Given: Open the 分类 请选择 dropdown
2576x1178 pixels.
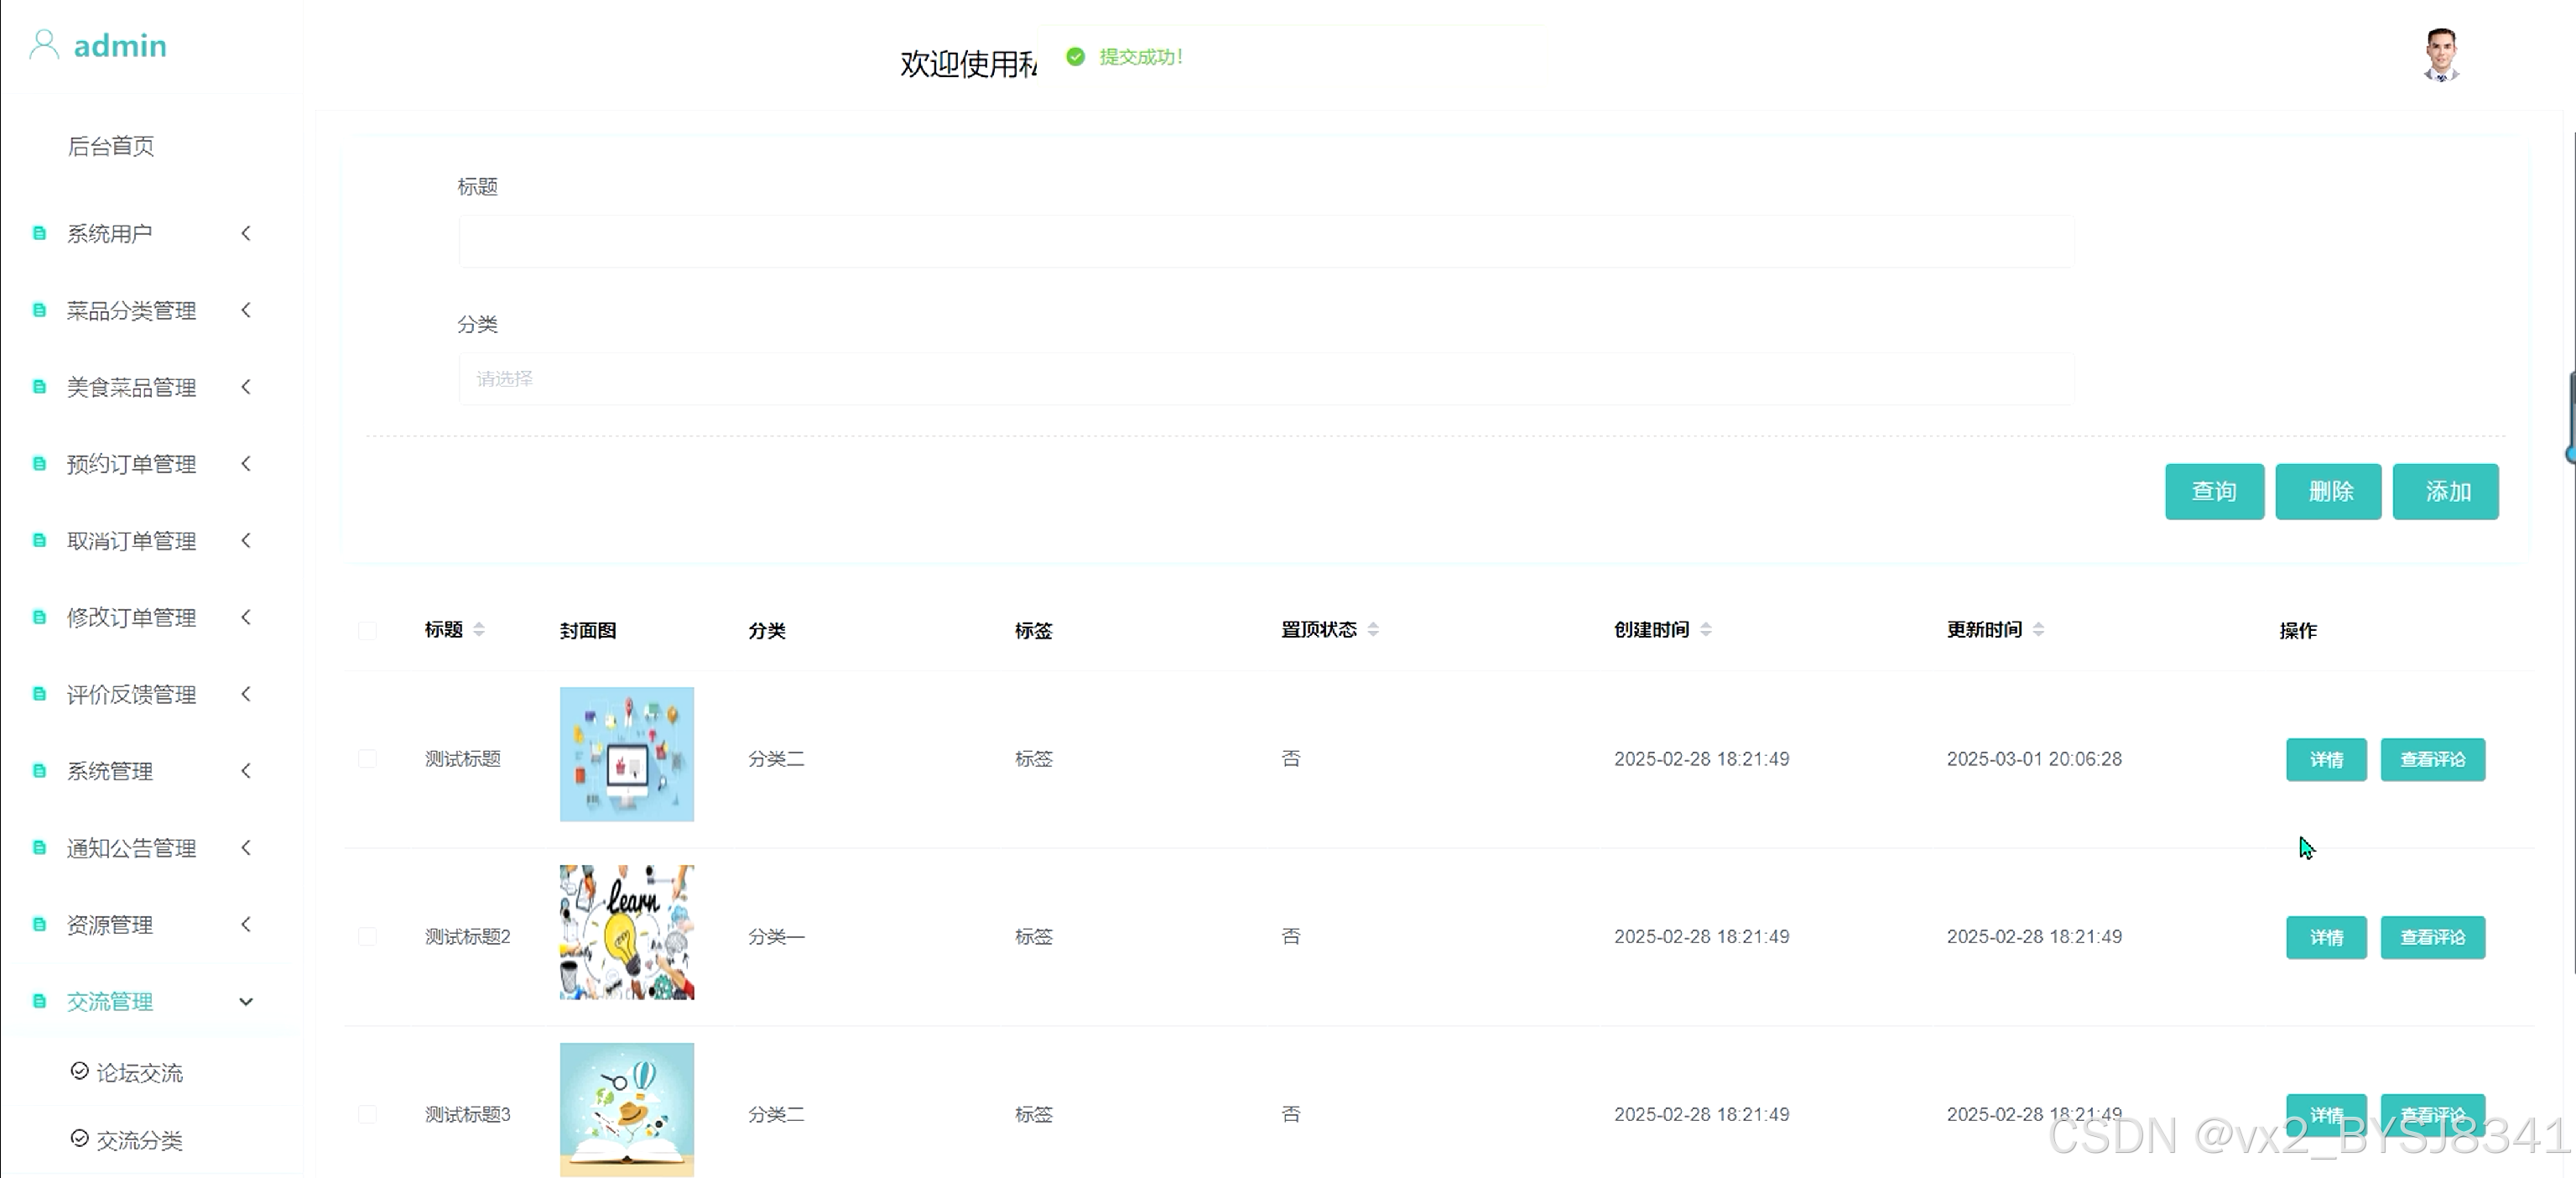Looking at the screenshot, I should (x=1266, y=379).
